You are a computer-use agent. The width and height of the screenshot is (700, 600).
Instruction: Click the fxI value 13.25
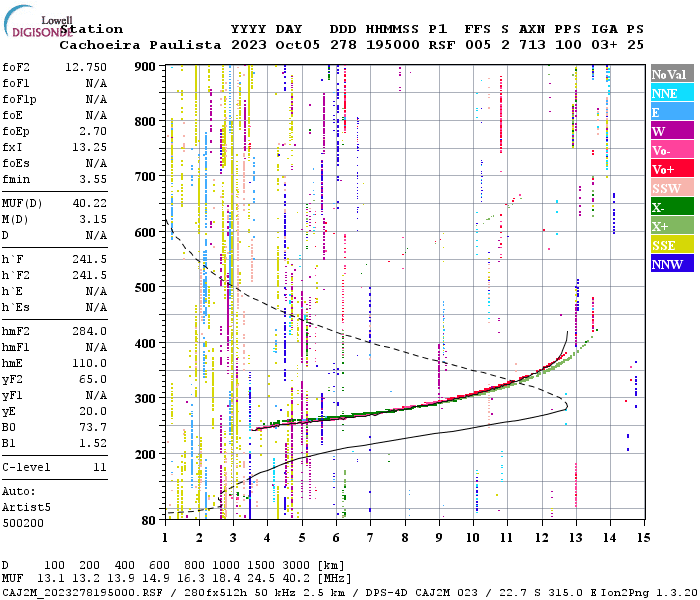click(89, 147)
